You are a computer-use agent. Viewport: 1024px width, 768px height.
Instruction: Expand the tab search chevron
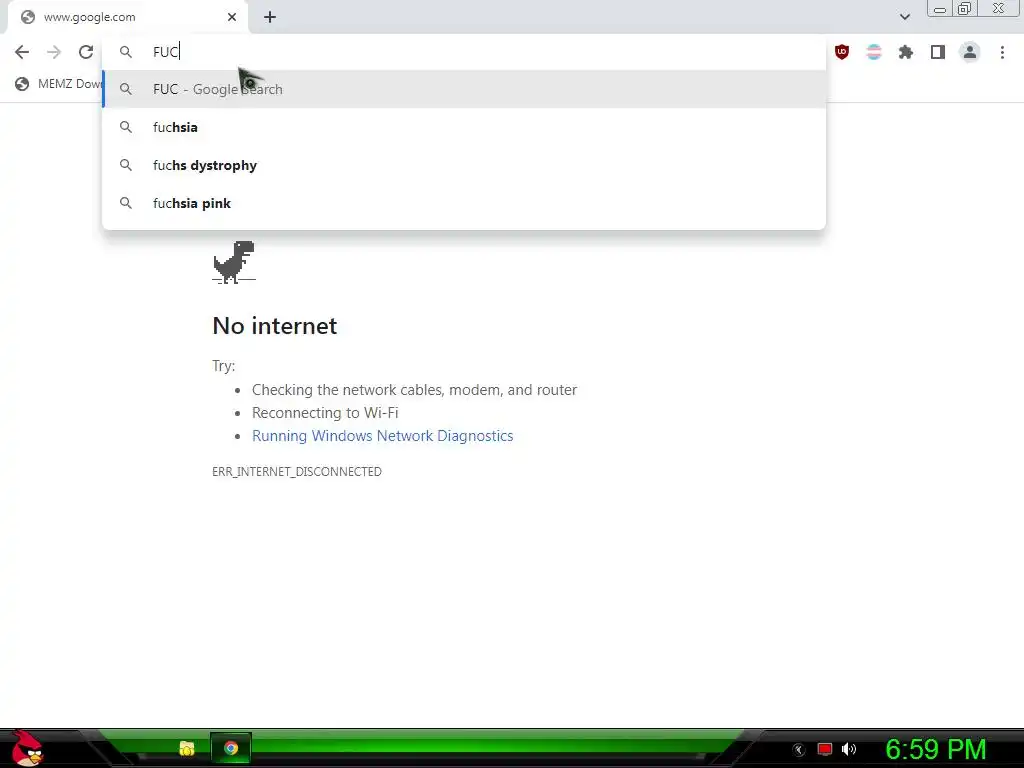tap(904, 17)
